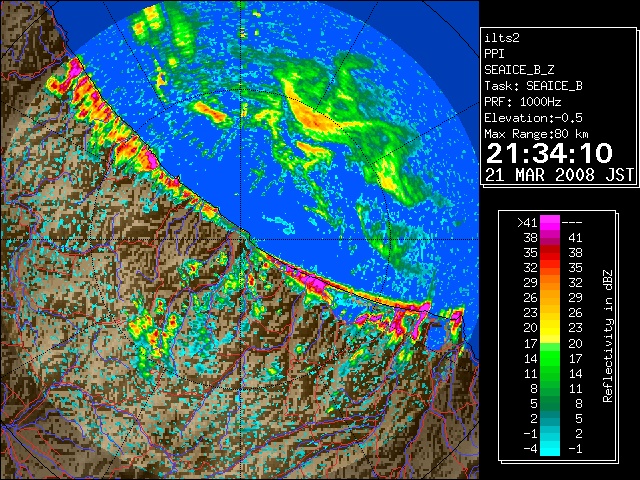Pick the cyan swatch beside '-4'
The height and width of the screenshot is (480, 640).
click(550, 448)
